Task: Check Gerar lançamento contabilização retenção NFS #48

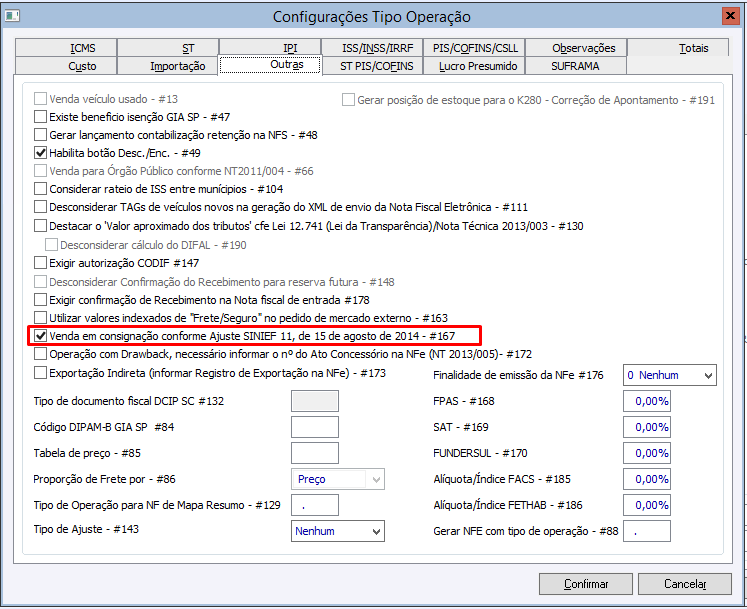Action: point(40,135)
